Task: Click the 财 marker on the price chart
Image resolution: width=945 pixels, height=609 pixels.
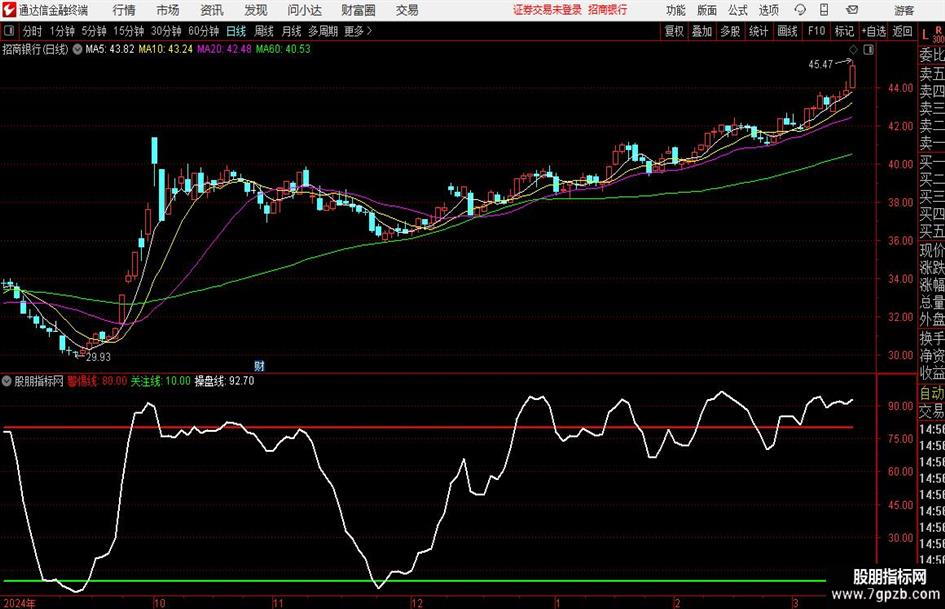Action: pos(259,365)
